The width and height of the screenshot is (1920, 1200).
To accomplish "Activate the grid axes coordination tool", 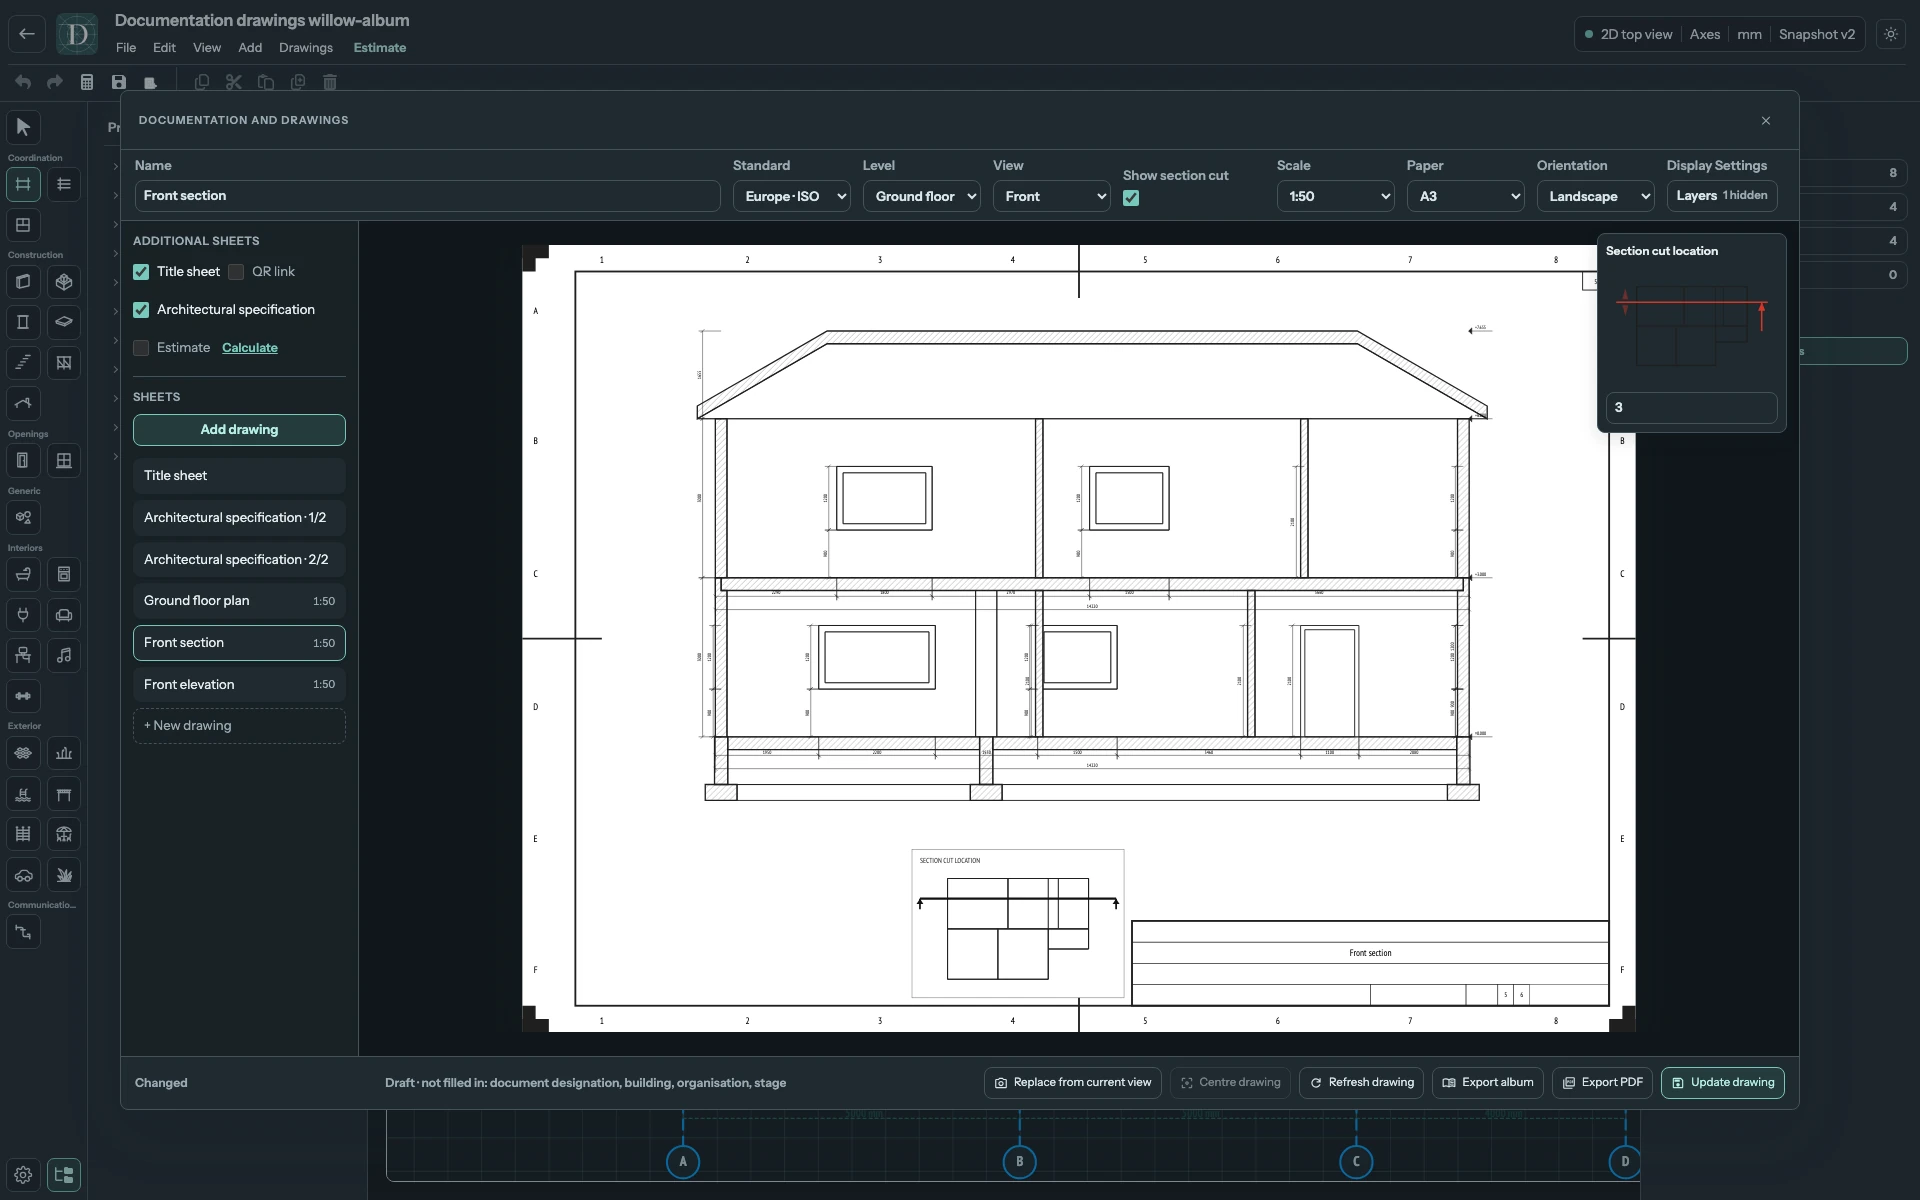I will click(23, 184).
